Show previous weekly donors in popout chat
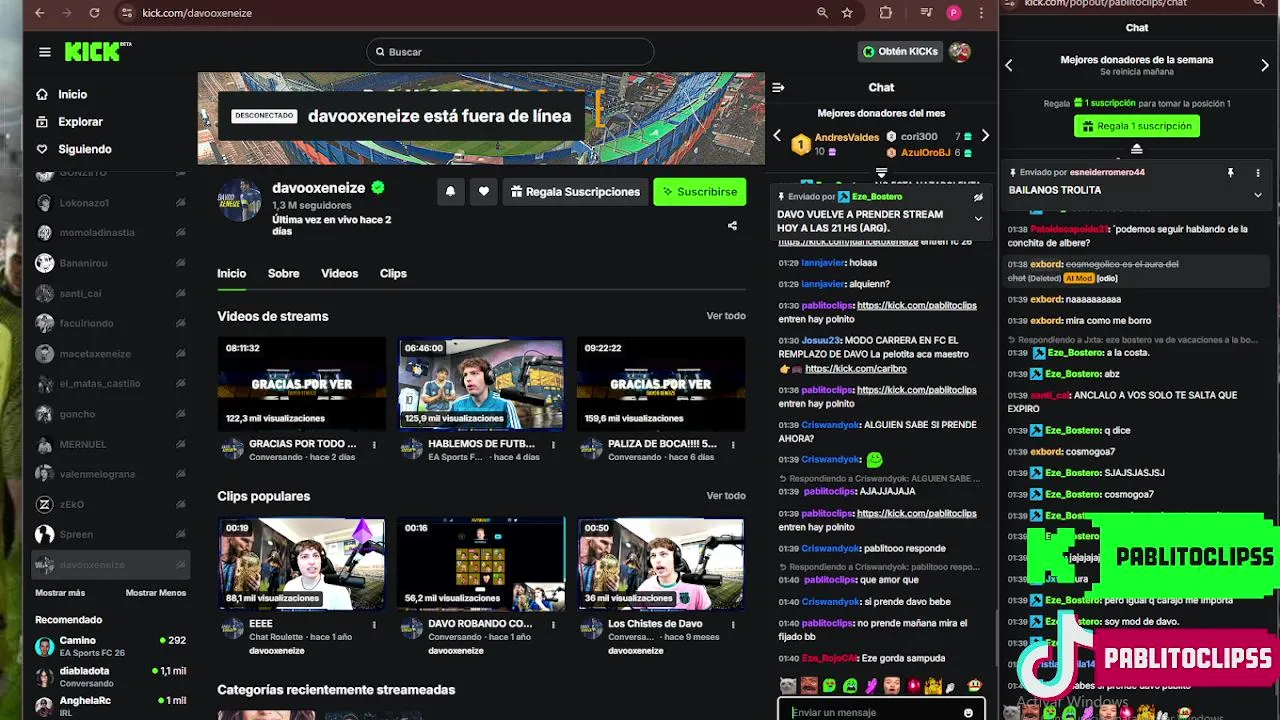 [x=1009, y=65]
